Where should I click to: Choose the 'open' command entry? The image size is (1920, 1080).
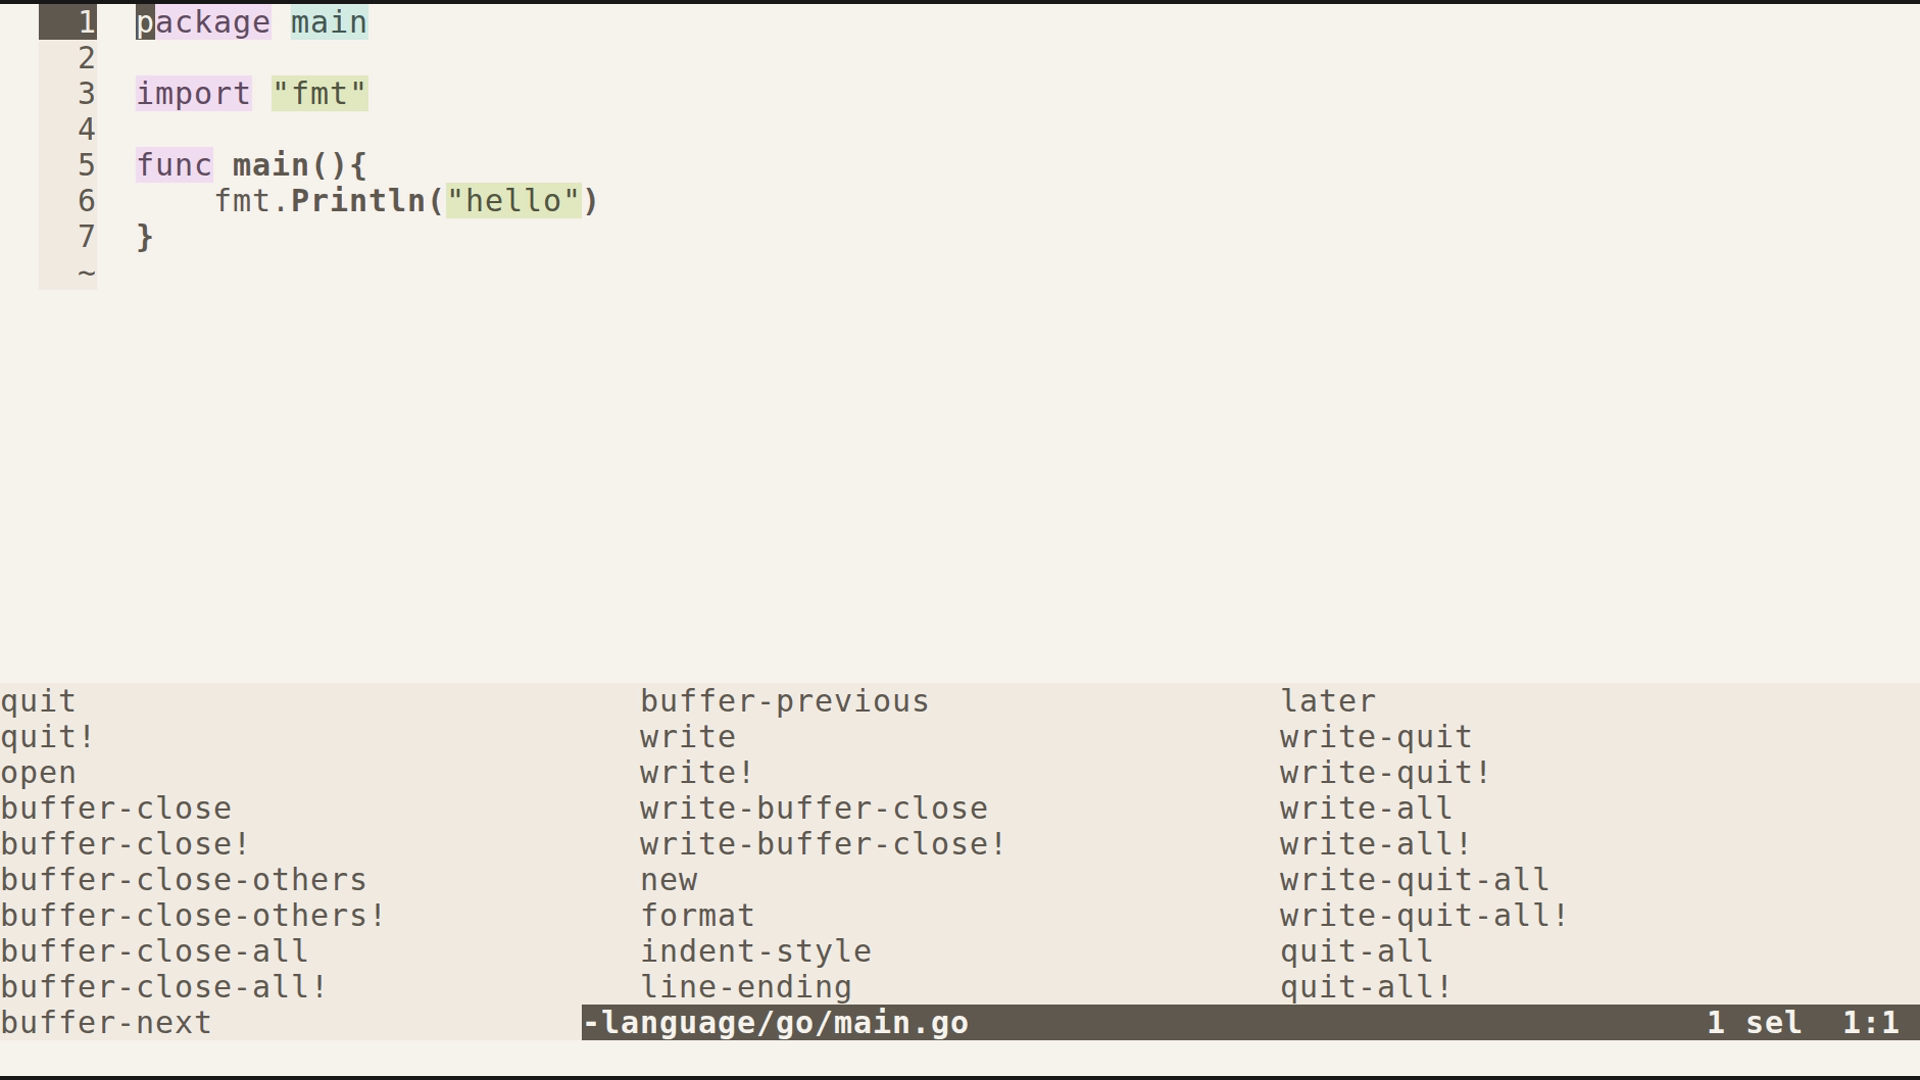[x=38, y=774]
